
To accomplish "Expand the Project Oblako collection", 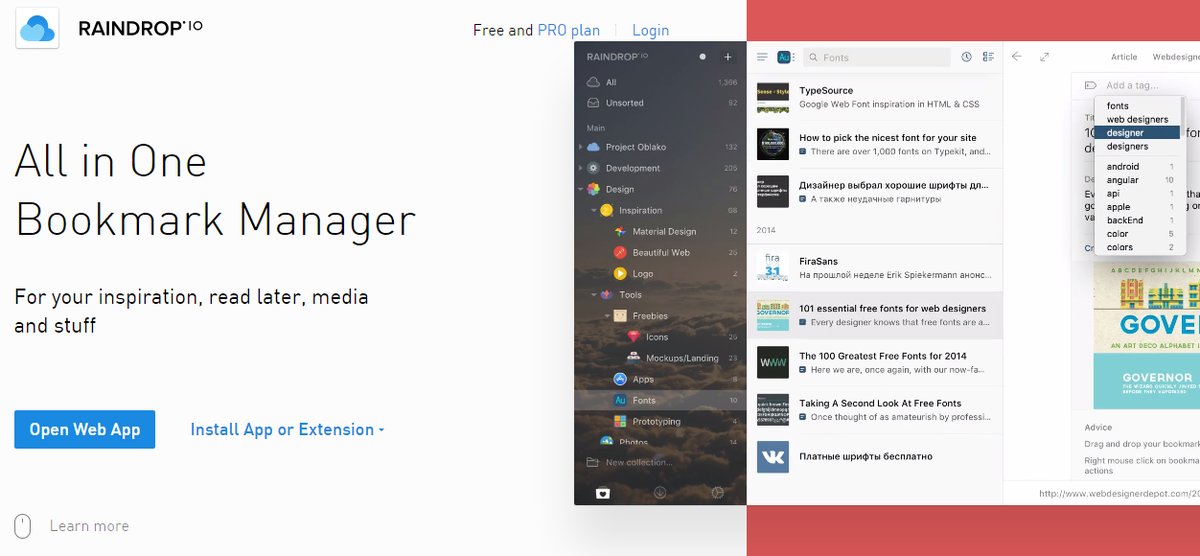I will 580,147.
